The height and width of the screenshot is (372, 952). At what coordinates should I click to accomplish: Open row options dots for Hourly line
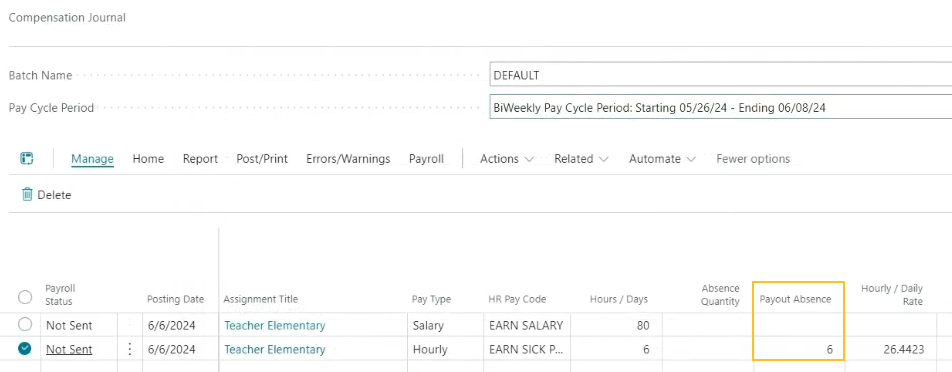point(129,350)
